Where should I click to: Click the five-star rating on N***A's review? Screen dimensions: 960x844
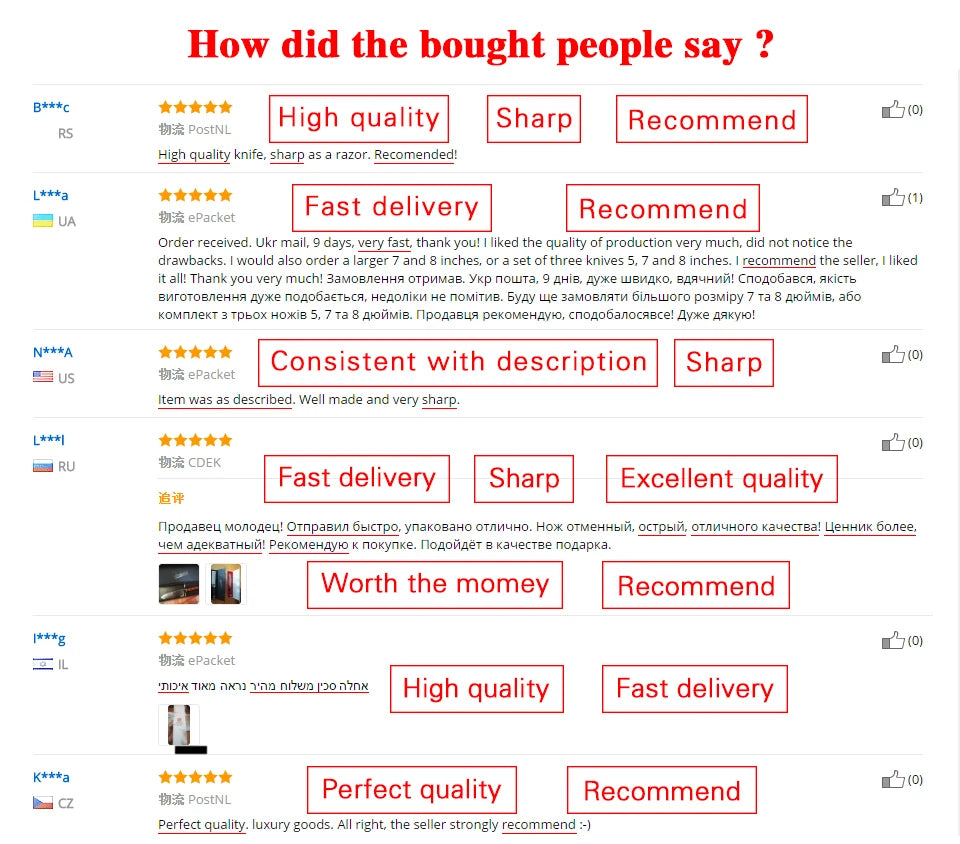pos(195,352)
